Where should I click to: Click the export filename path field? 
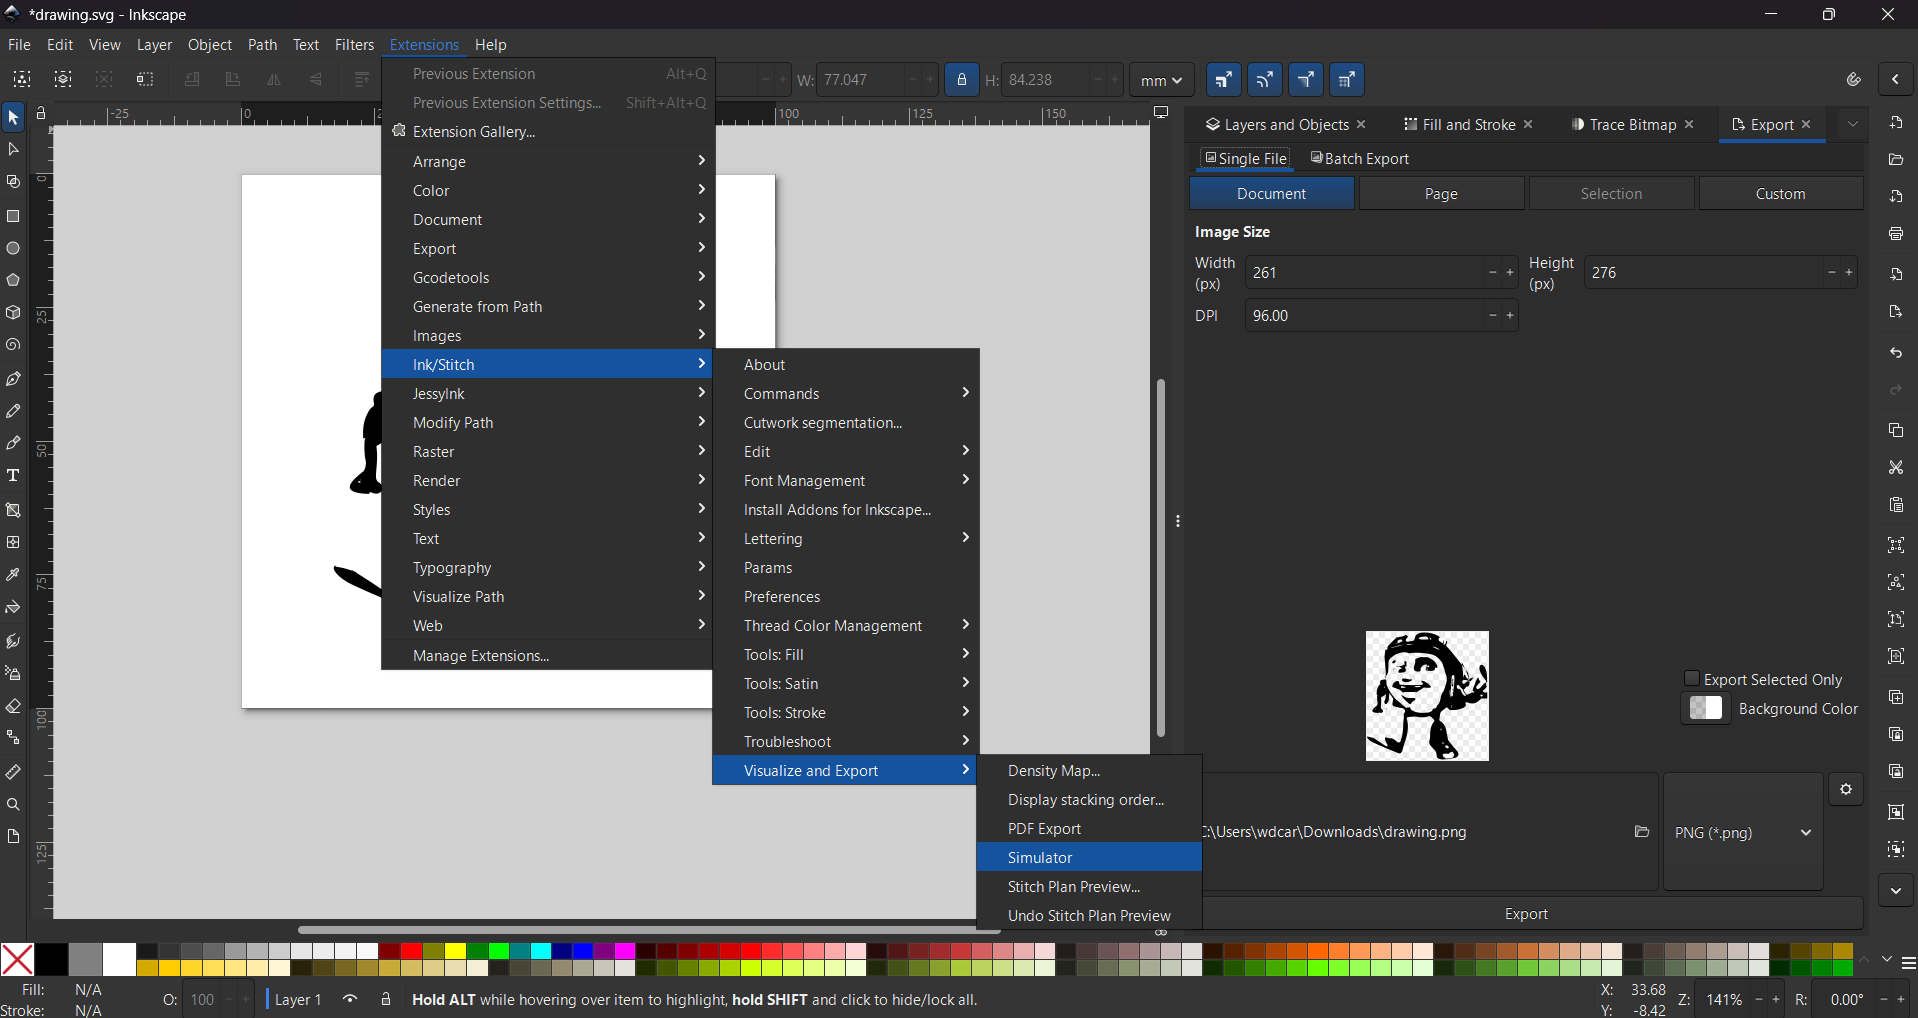point(1413,832)
